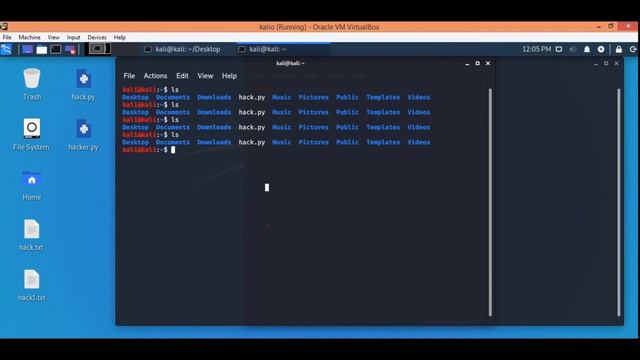Select the Trash desktop icon
The height and width of the screenshot is (360, 640).
(32, 84)
